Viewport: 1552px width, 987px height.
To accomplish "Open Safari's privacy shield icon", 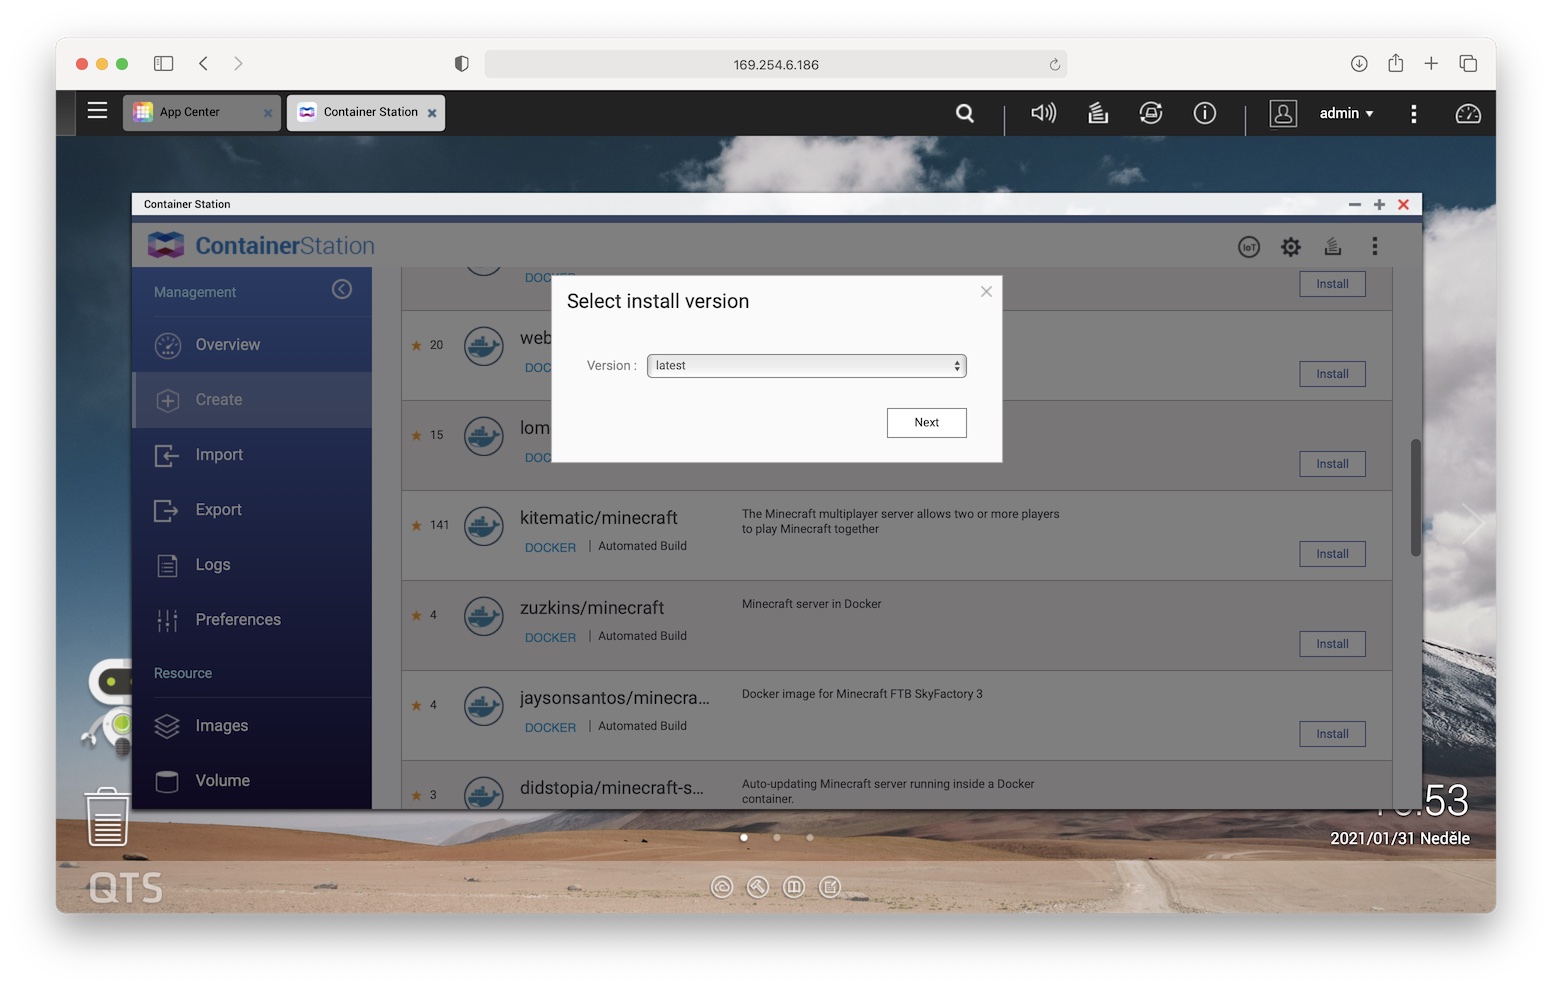I will tap(461, 64).
